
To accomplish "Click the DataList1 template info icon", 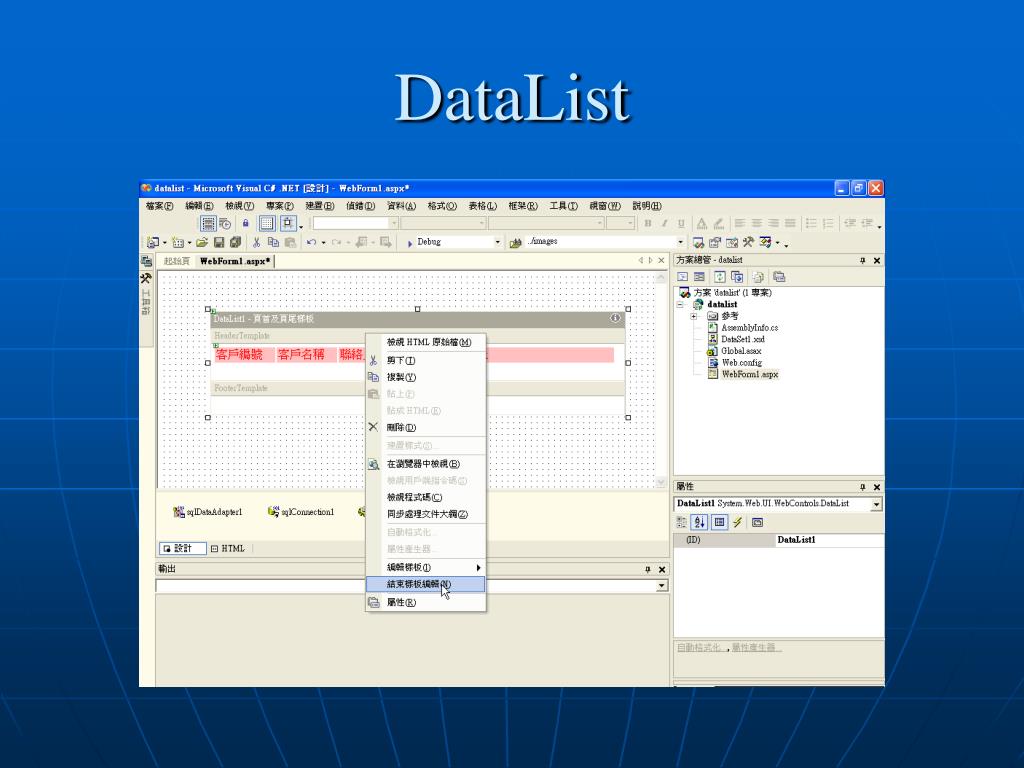I will click(x=615, y=318).
